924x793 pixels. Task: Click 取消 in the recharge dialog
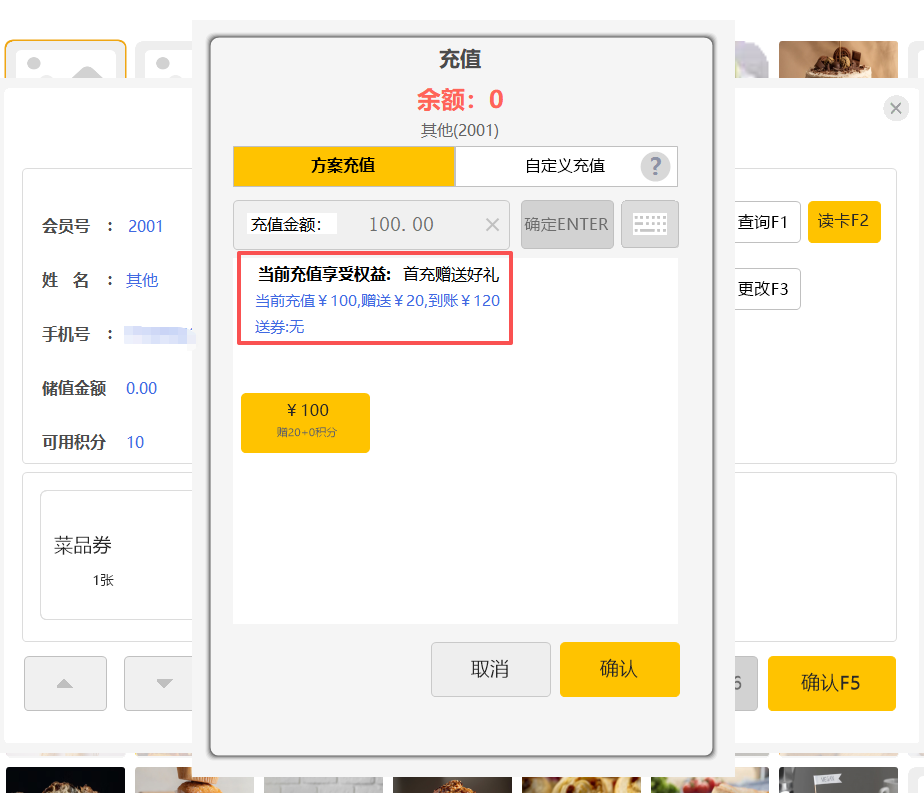(x=490, y=669)
